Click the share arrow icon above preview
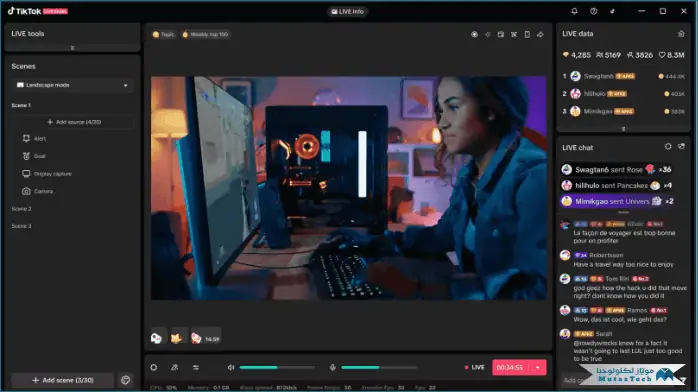Image resolution: width=698 pixels, height=392 pixels. click(540, 34)
